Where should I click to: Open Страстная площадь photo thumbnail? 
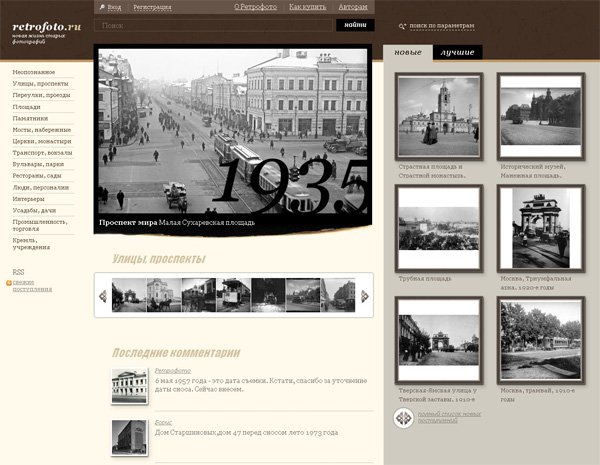[x=439, y=116]
